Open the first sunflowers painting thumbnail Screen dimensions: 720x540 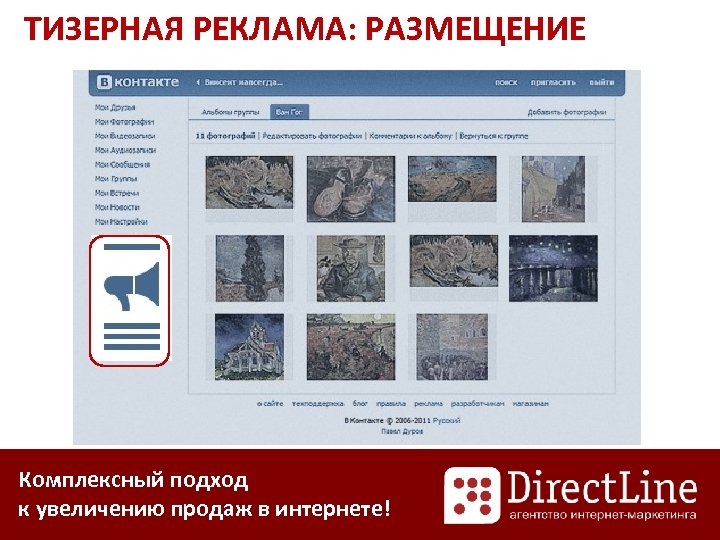249,182
